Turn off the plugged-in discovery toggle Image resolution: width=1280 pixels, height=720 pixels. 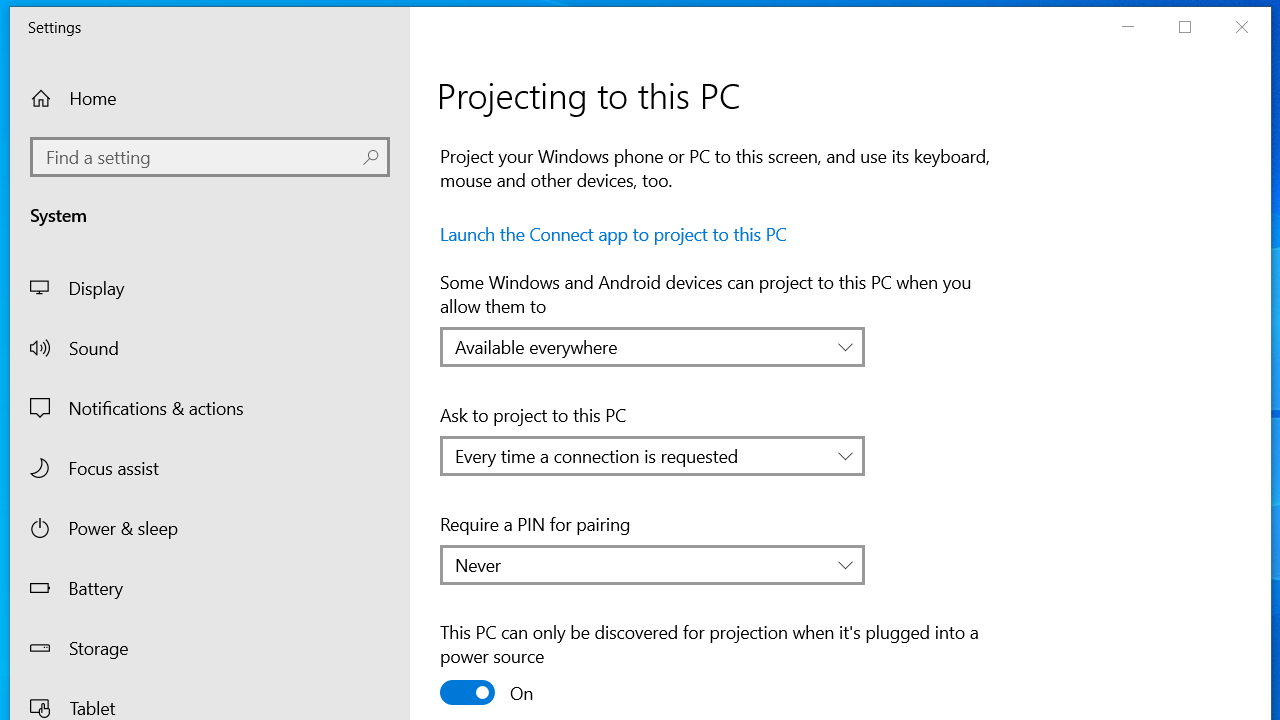coord(467,693)
